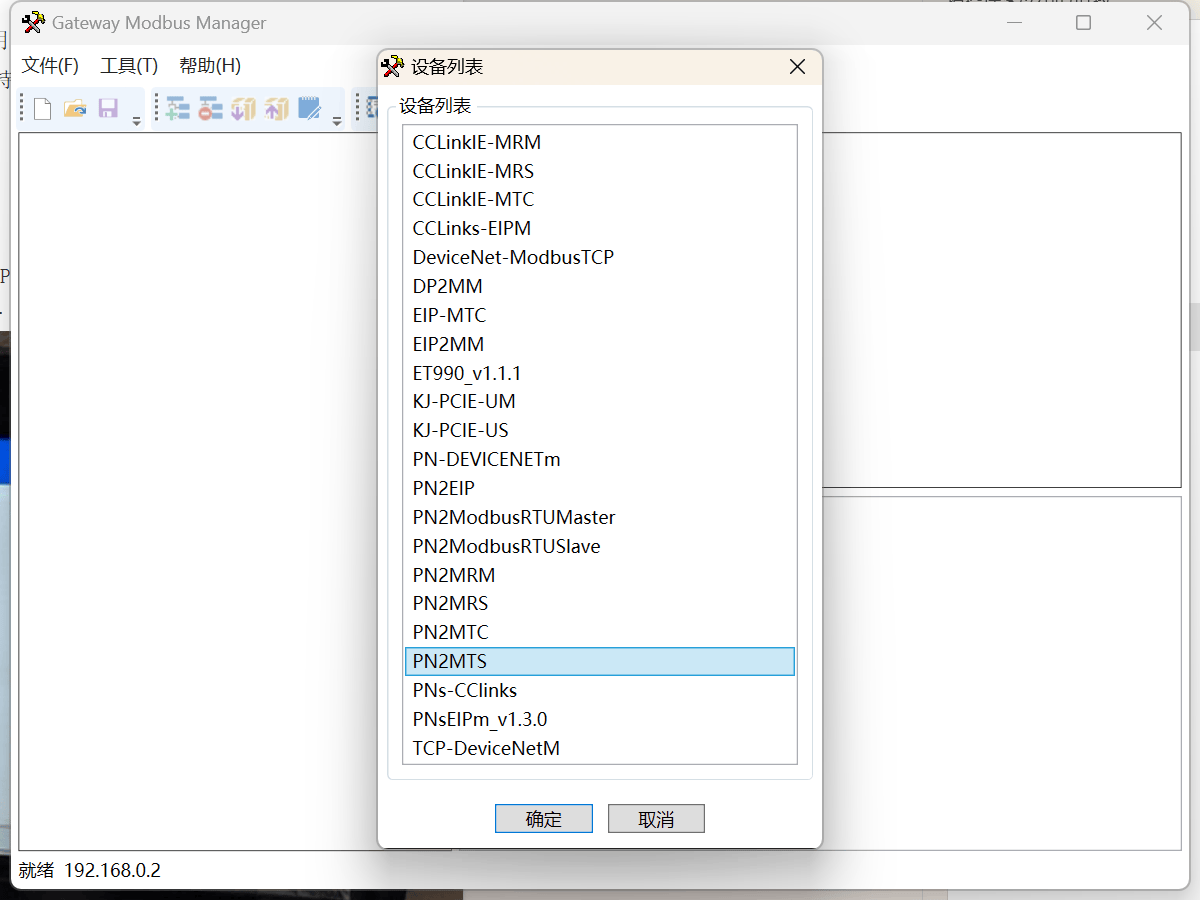Select PNsEIPm_v1.3.0 in device list
Screen dimensions: 1200x900
(600, 720)
